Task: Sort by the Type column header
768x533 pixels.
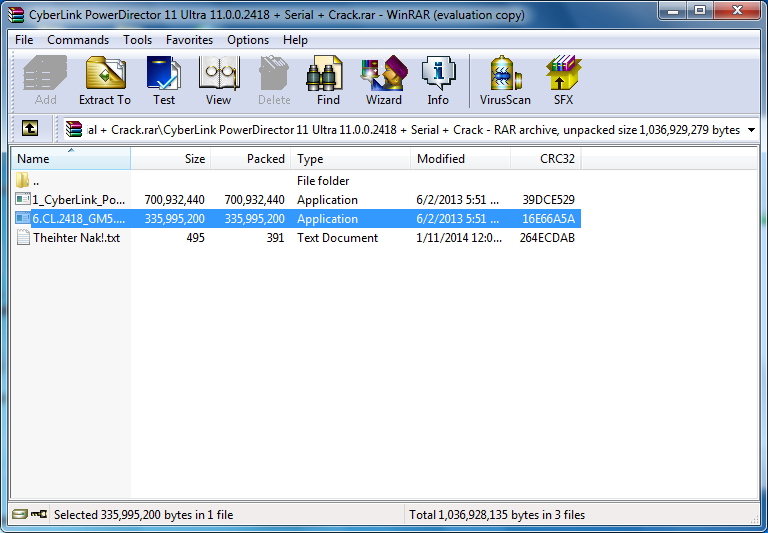Action: coord(351,159)
